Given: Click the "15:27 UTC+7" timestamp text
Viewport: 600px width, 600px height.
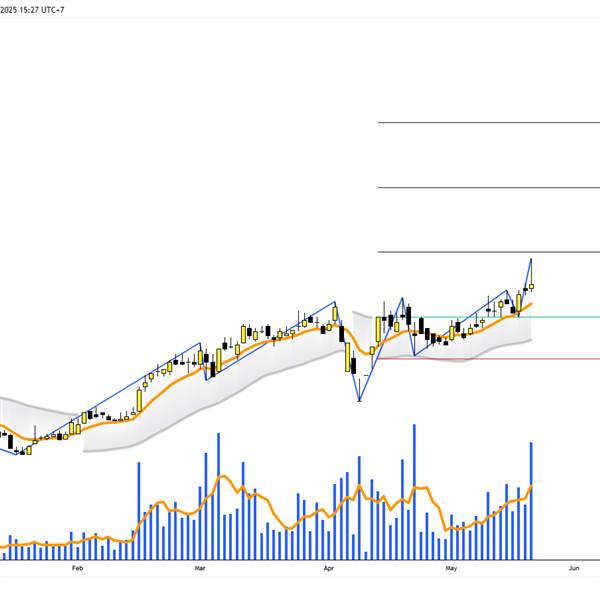Looking at the screenshot, I should click(x=42, y=10).
